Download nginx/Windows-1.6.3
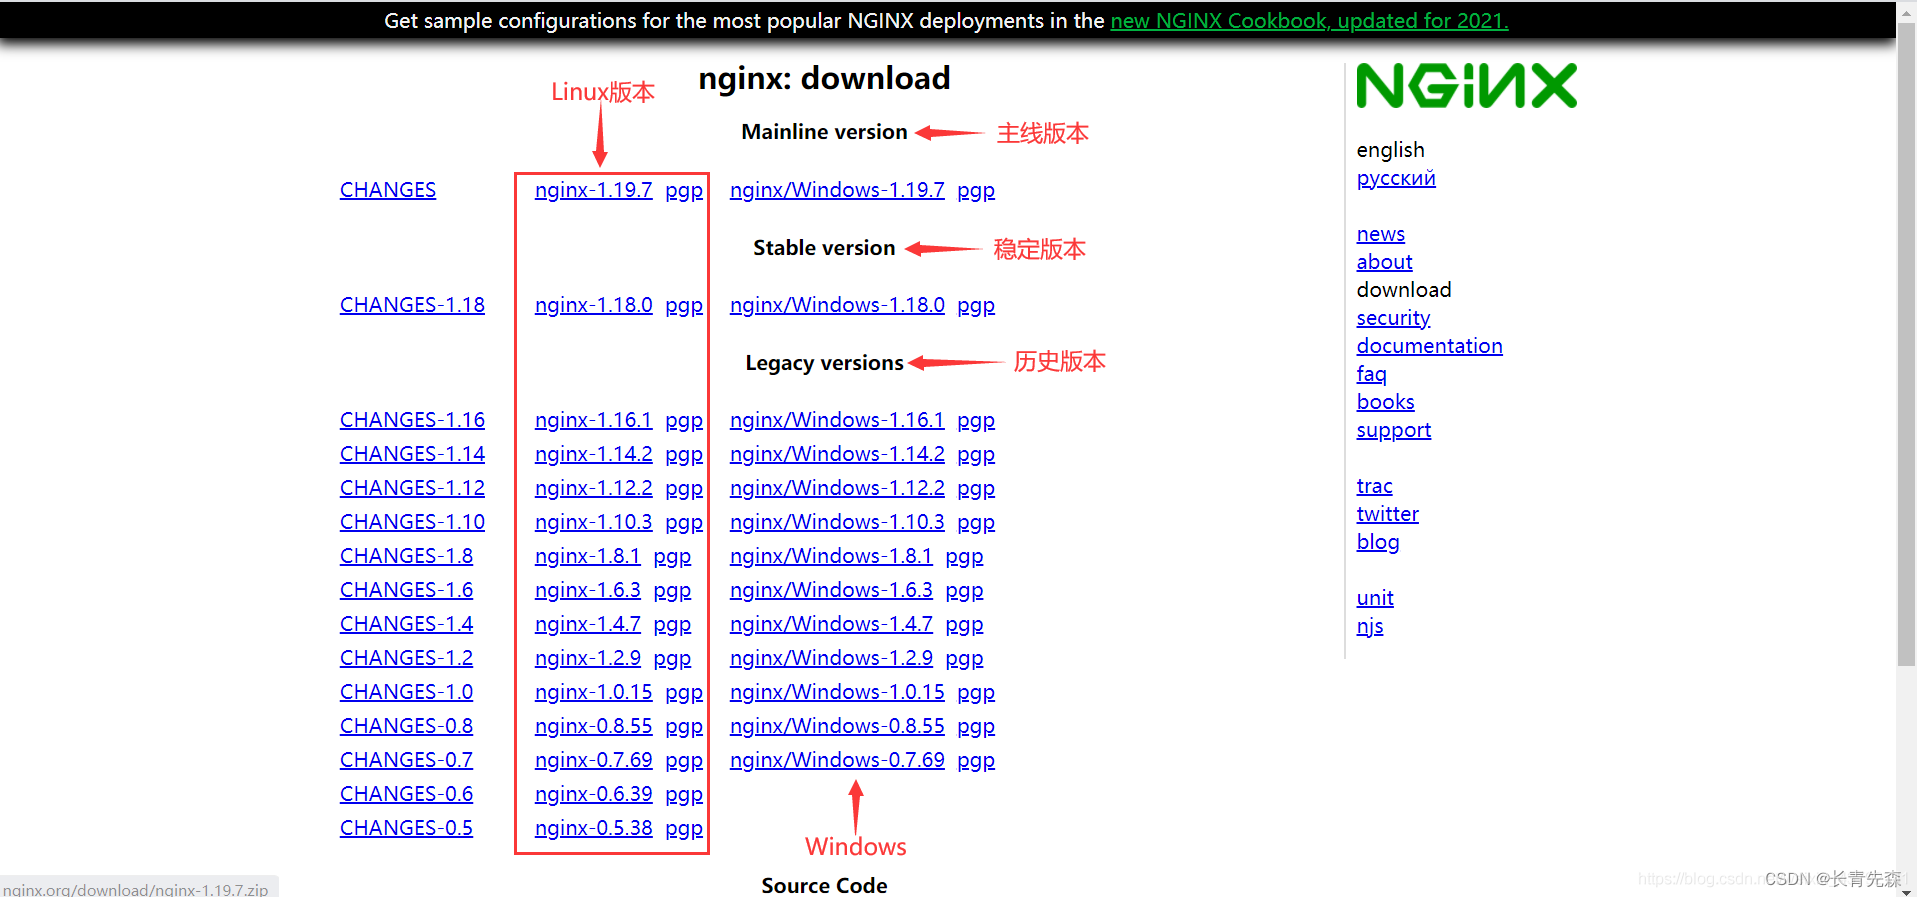This screenshot has width=1917, height=897. coord(831,590)
